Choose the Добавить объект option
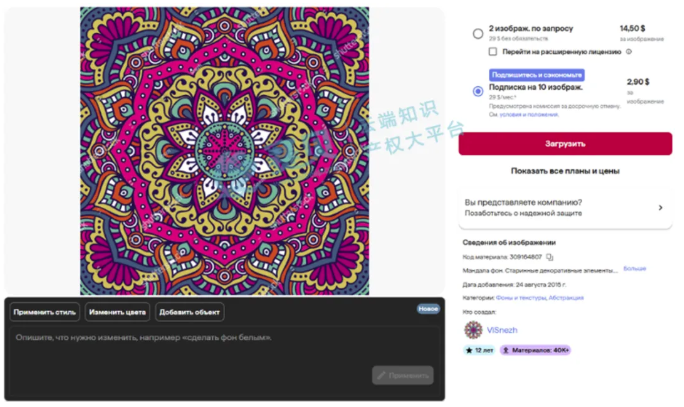The image size is (684, 407). [190, 312]
